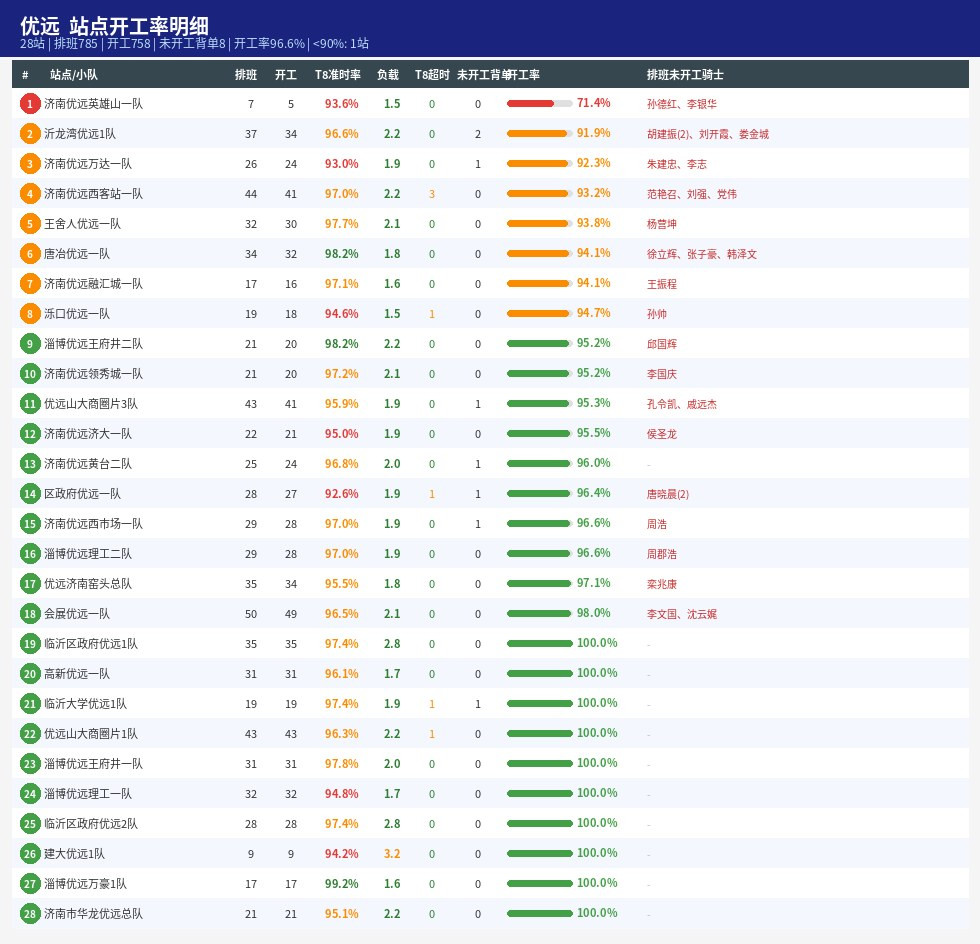Select station name 优远山大商圈片3队
Viewport: 980px width, 944px height.
(91, 404)
